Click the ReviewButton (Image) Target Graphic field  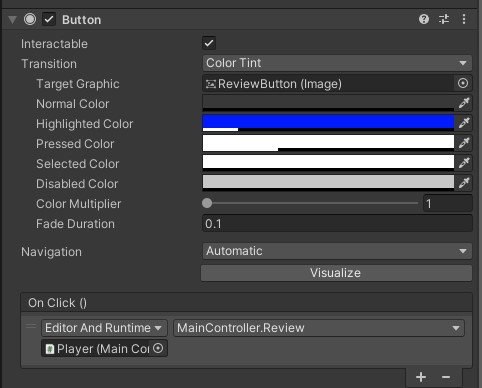(328, 83)
